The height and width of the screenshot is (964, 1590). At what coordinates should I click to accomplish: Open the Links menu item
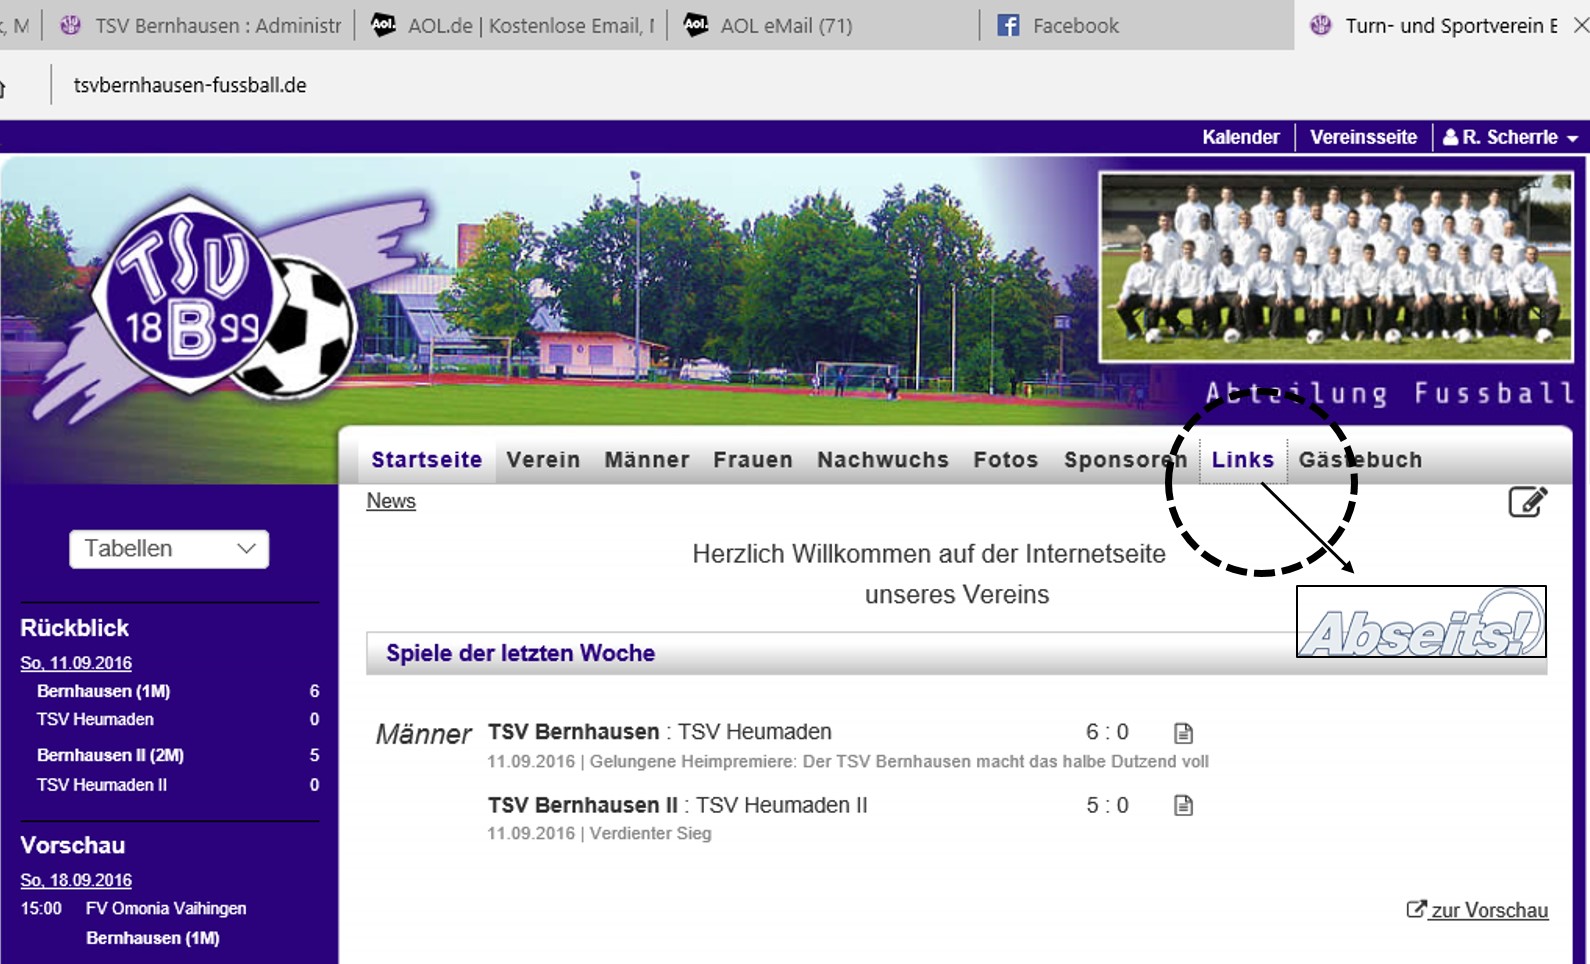tap(1242, 460)
